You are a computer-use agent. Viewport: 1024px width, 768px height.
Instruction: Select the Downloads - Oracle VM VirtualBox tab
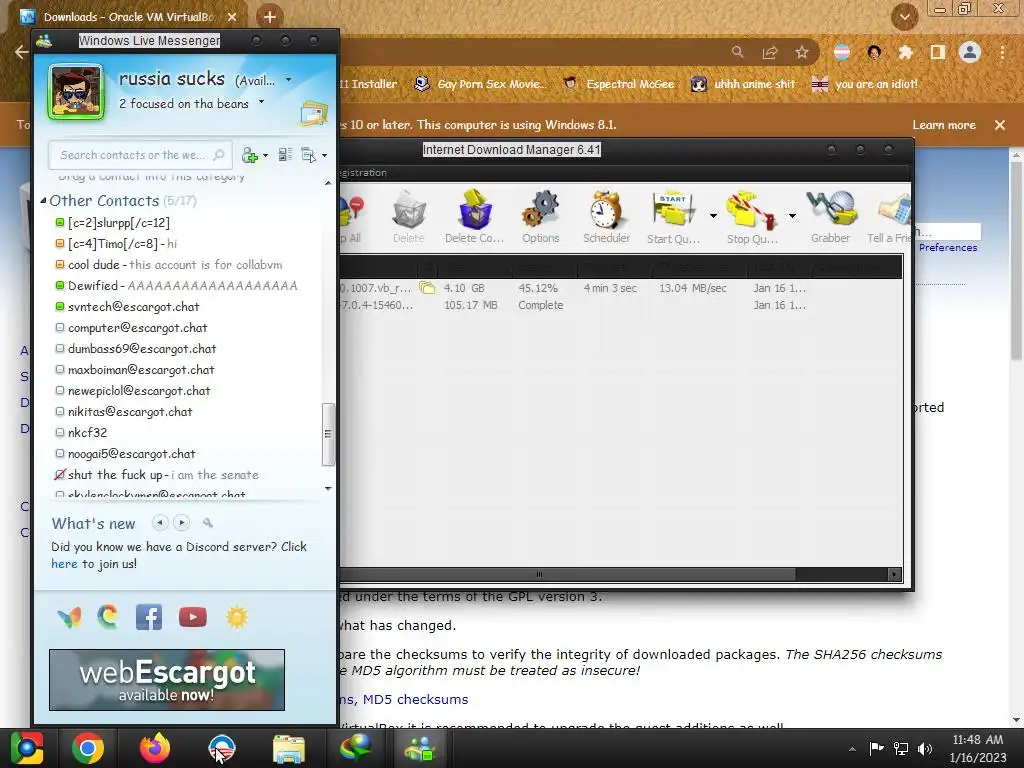(128, 17)
